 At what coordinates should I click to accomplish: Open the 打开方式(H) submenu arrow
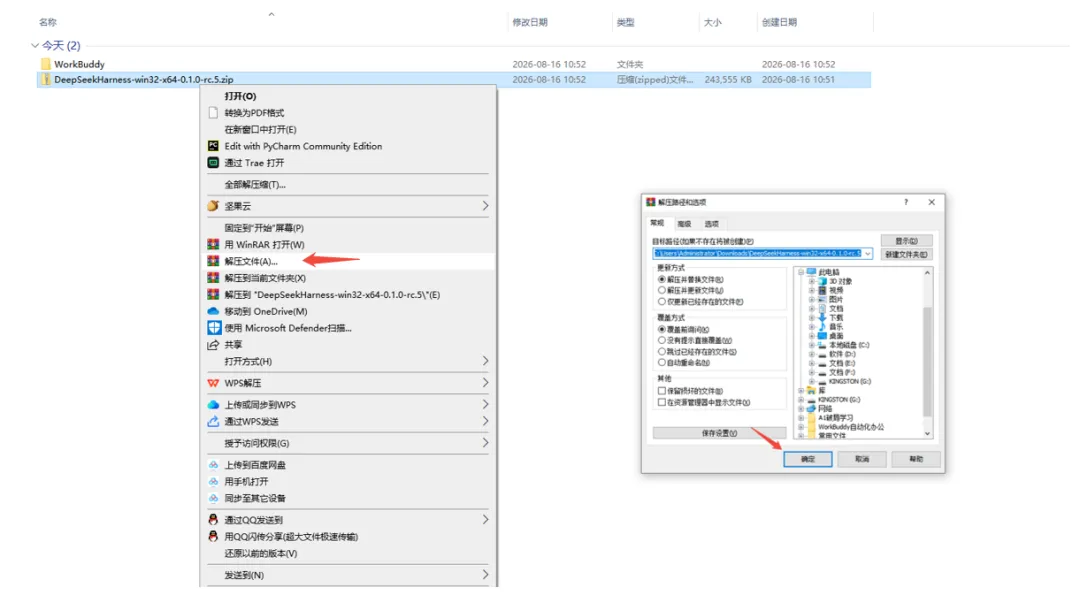tap(485, 361)
